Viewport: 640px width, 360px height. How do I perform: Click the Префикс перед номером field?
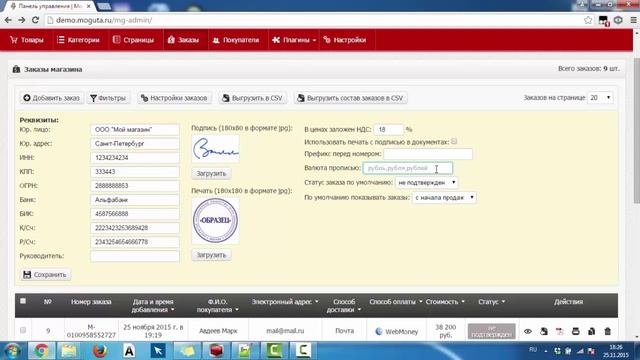[x=428, y=154]
